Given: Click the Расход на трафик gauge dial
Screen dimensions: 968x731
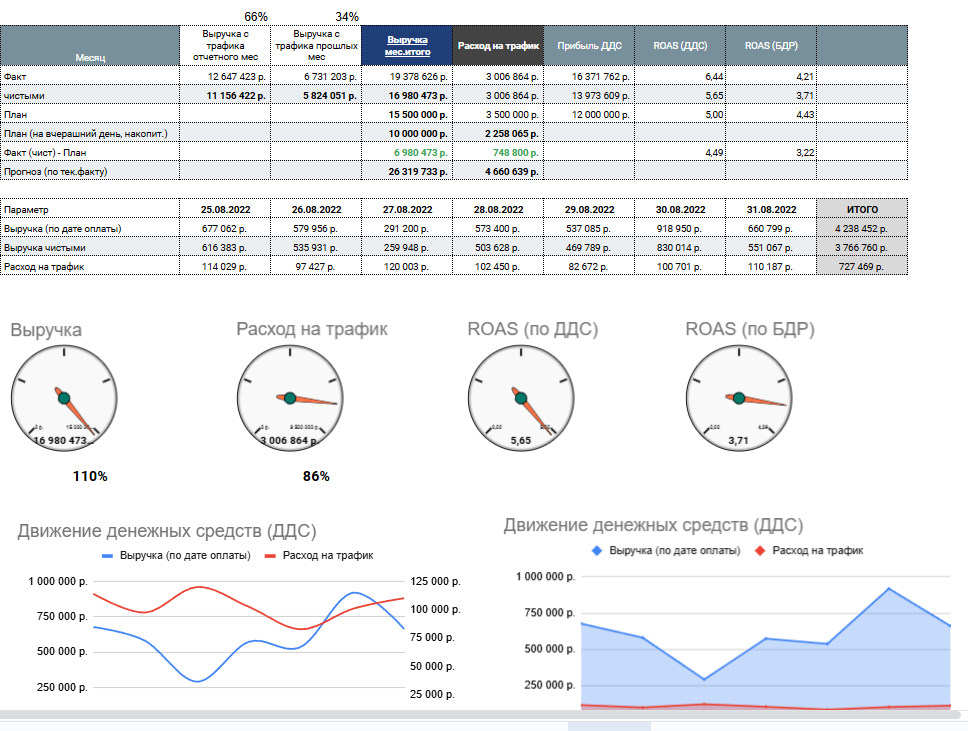Looking at the screenshot, I should [x=290, y=398].
